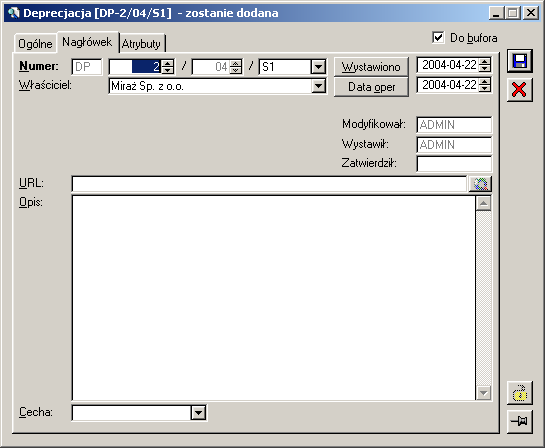545x448 pixels.
Task: Click the Wystawiono button
Action: point(371,67)
